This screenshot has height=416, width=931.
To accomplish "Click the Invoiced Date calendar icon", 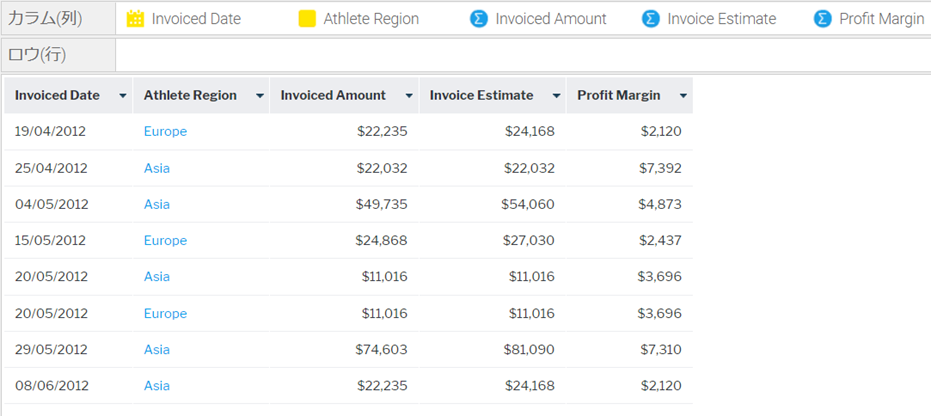I will (135, 18).
